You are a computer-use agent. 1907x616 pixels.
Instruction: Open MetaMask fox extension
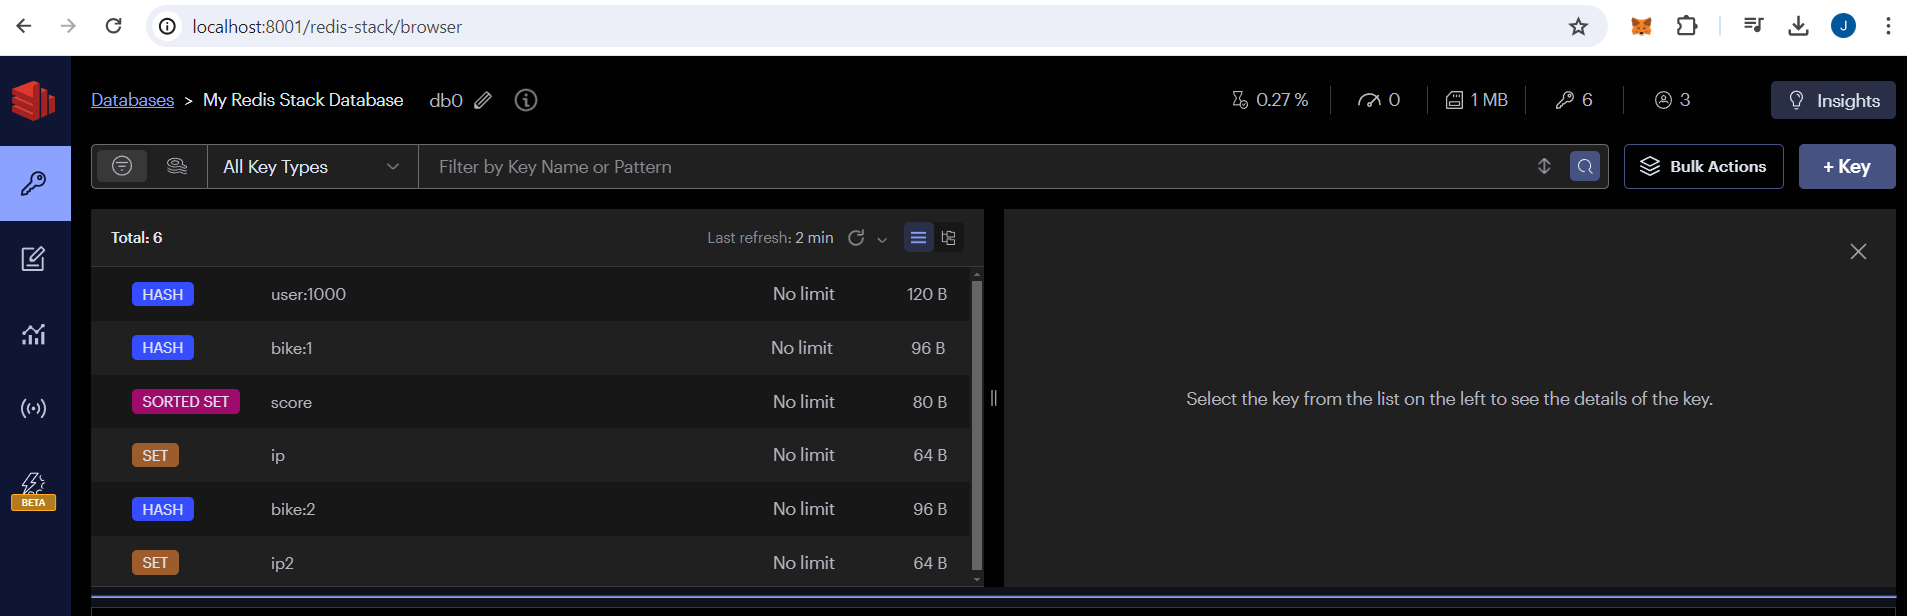coord(1641,26)
